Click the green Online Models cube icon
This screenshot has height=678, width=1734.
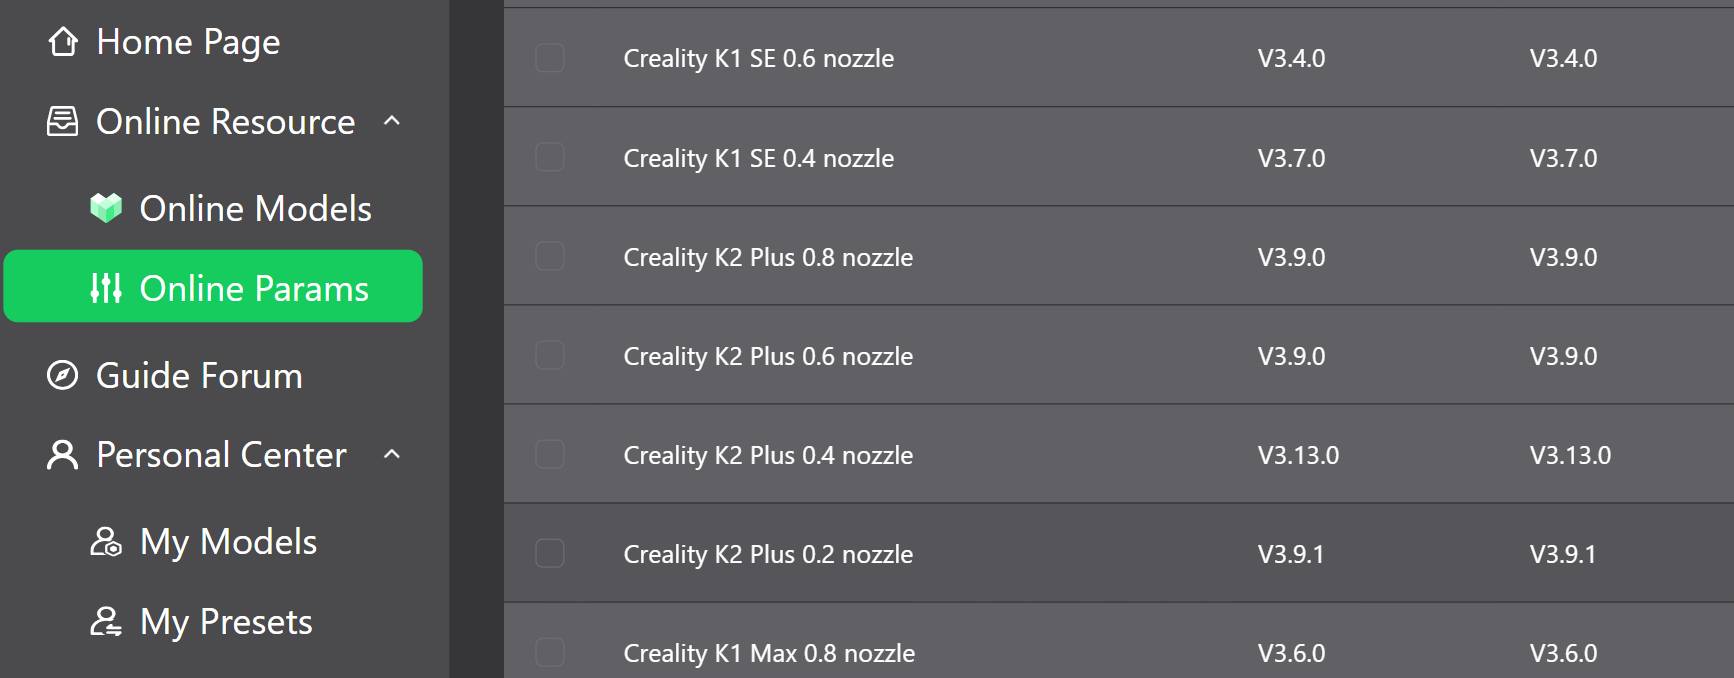106,208
